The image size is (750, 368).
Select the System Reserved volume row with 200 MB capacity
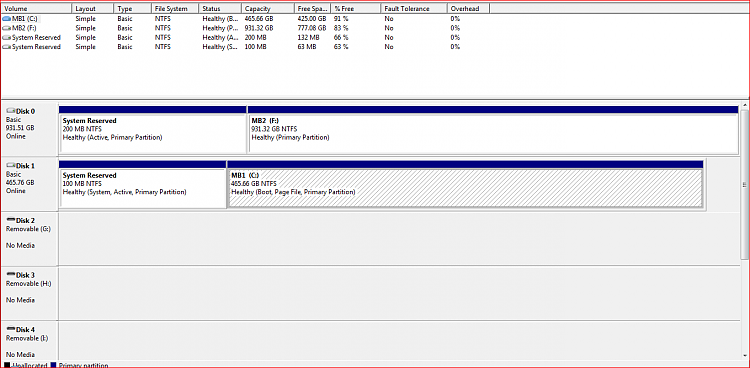pyautogui.click(x=245, y=37)
